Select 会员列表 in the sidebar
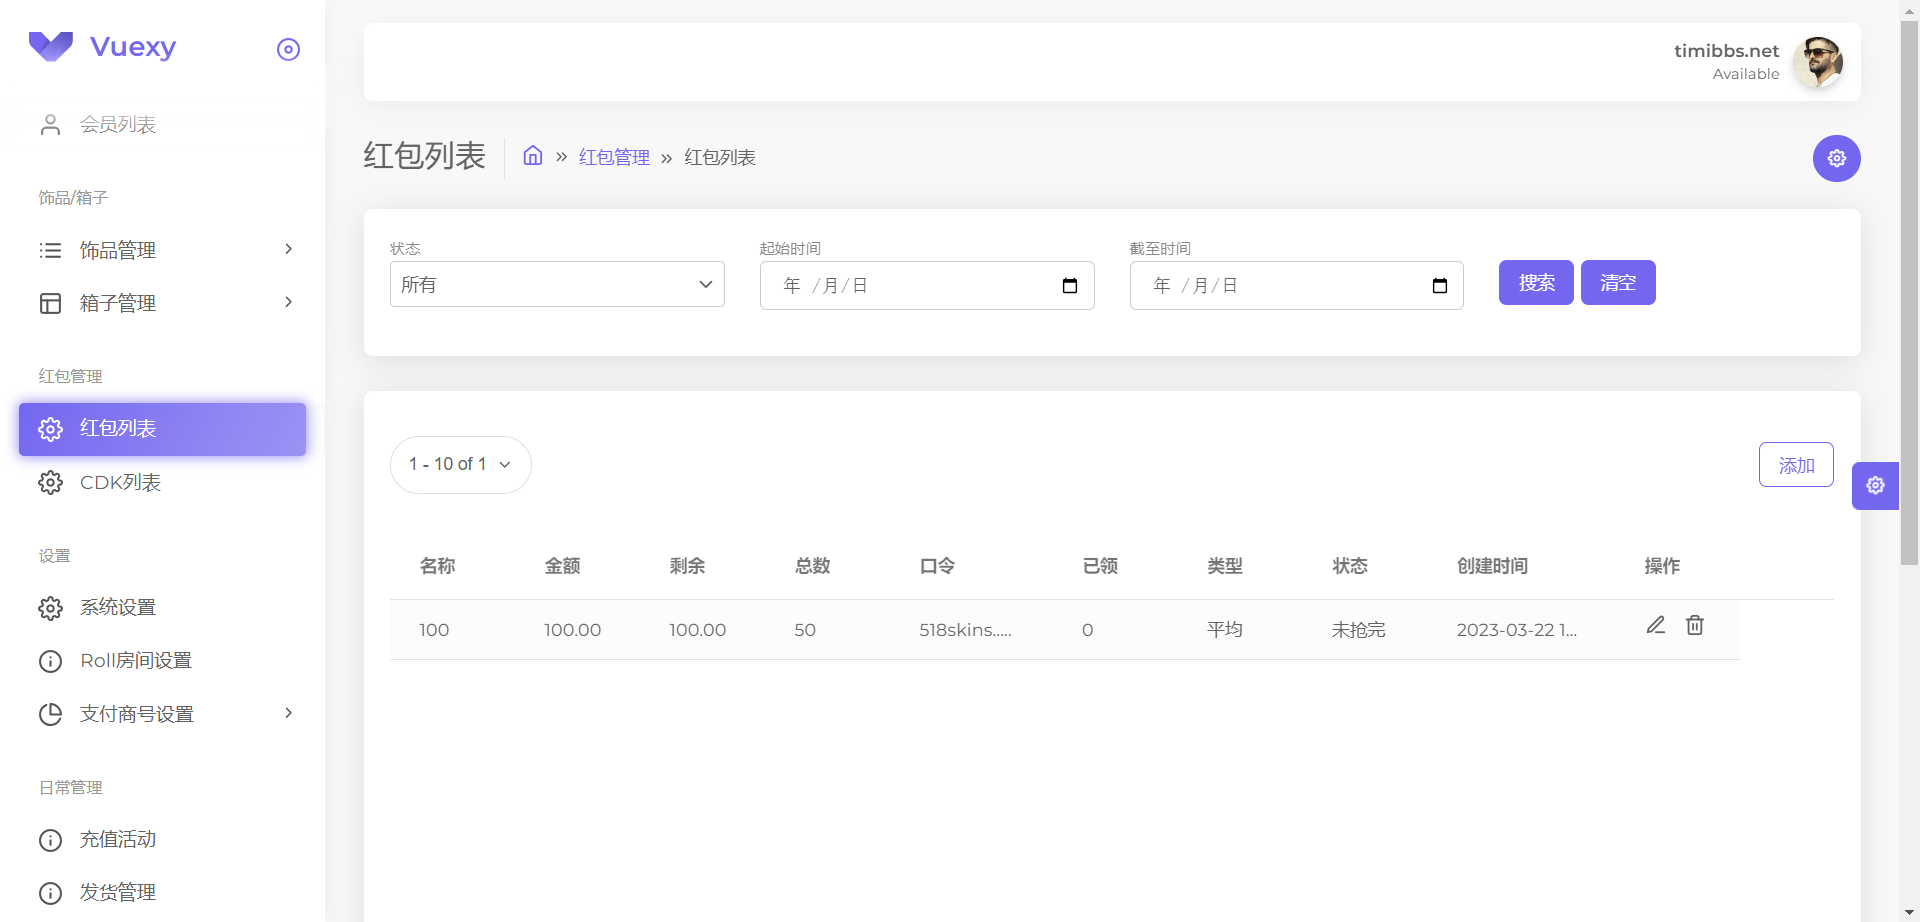 point(118,124)
